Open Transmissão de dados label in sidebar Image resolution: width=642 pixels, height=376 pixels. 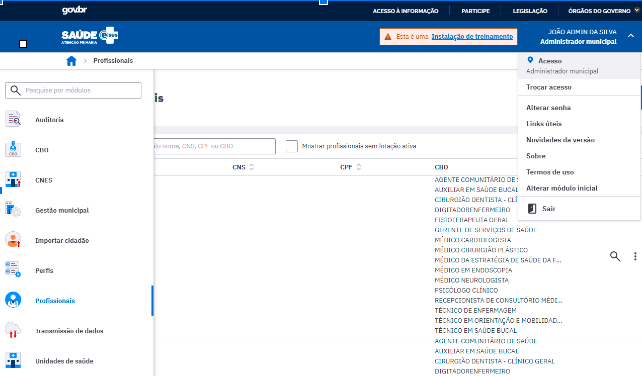[69, 331]
